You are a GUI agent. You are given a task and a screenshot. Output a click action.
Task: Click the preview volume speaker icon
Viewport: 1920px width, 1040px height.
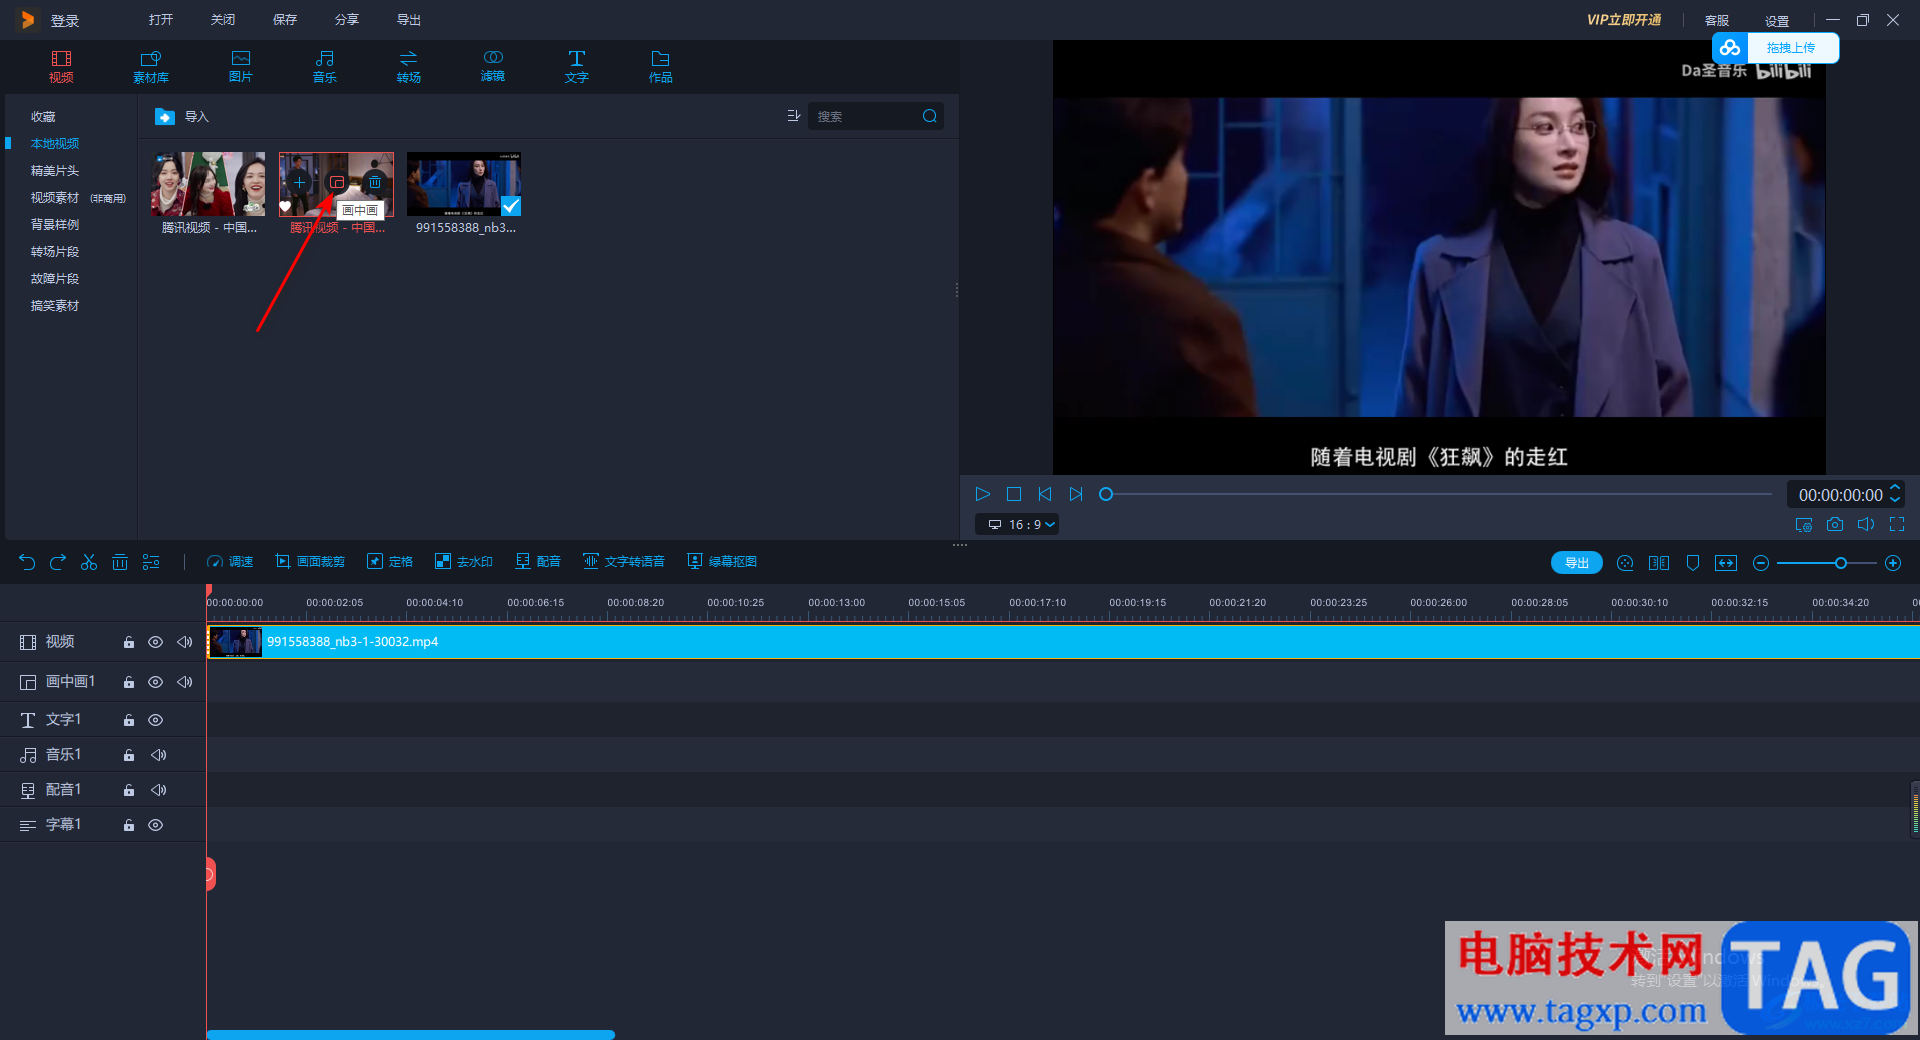[x=1866, y=524]
